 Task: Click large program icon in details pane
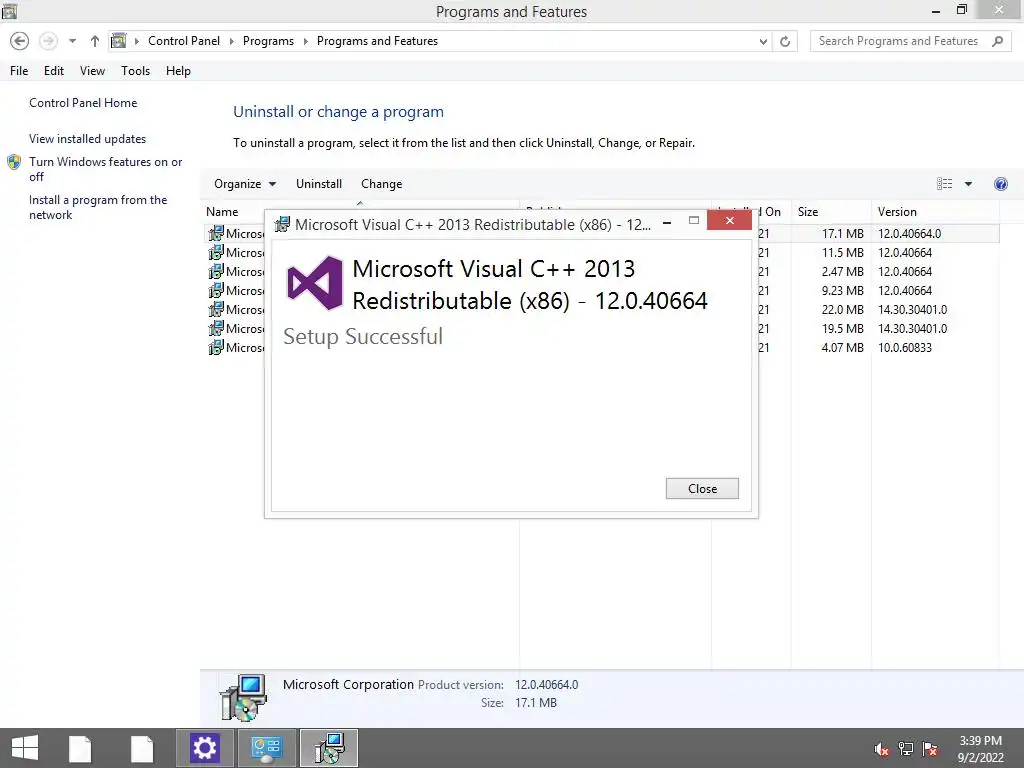coord(243,697)
